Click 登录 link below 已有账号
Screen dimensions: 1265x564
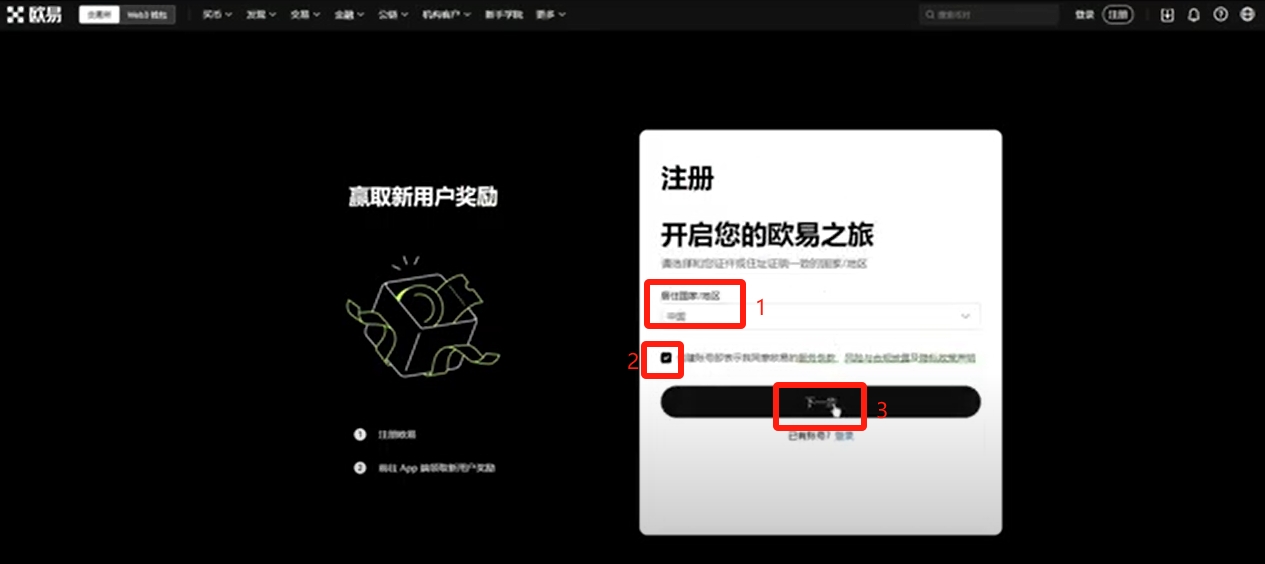(x=845, y=436)
